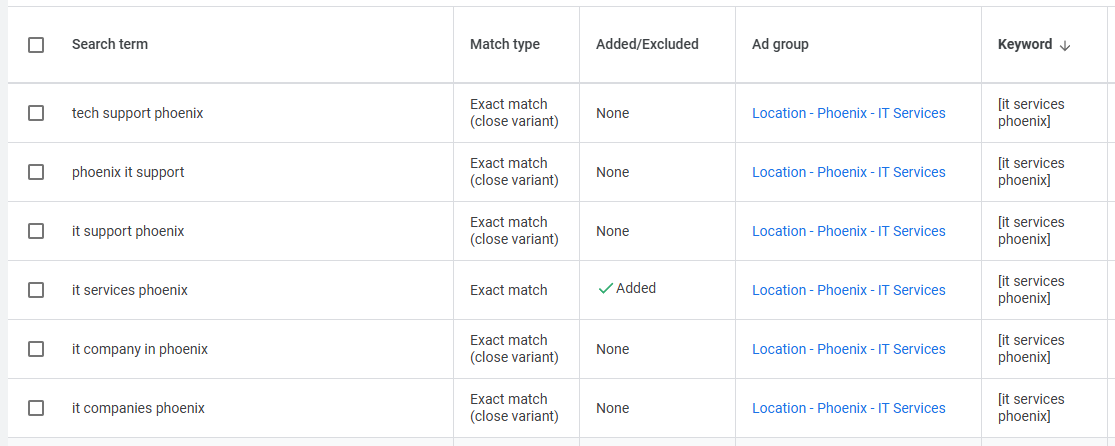Sort by the Keyword column header

(1024, 44)
